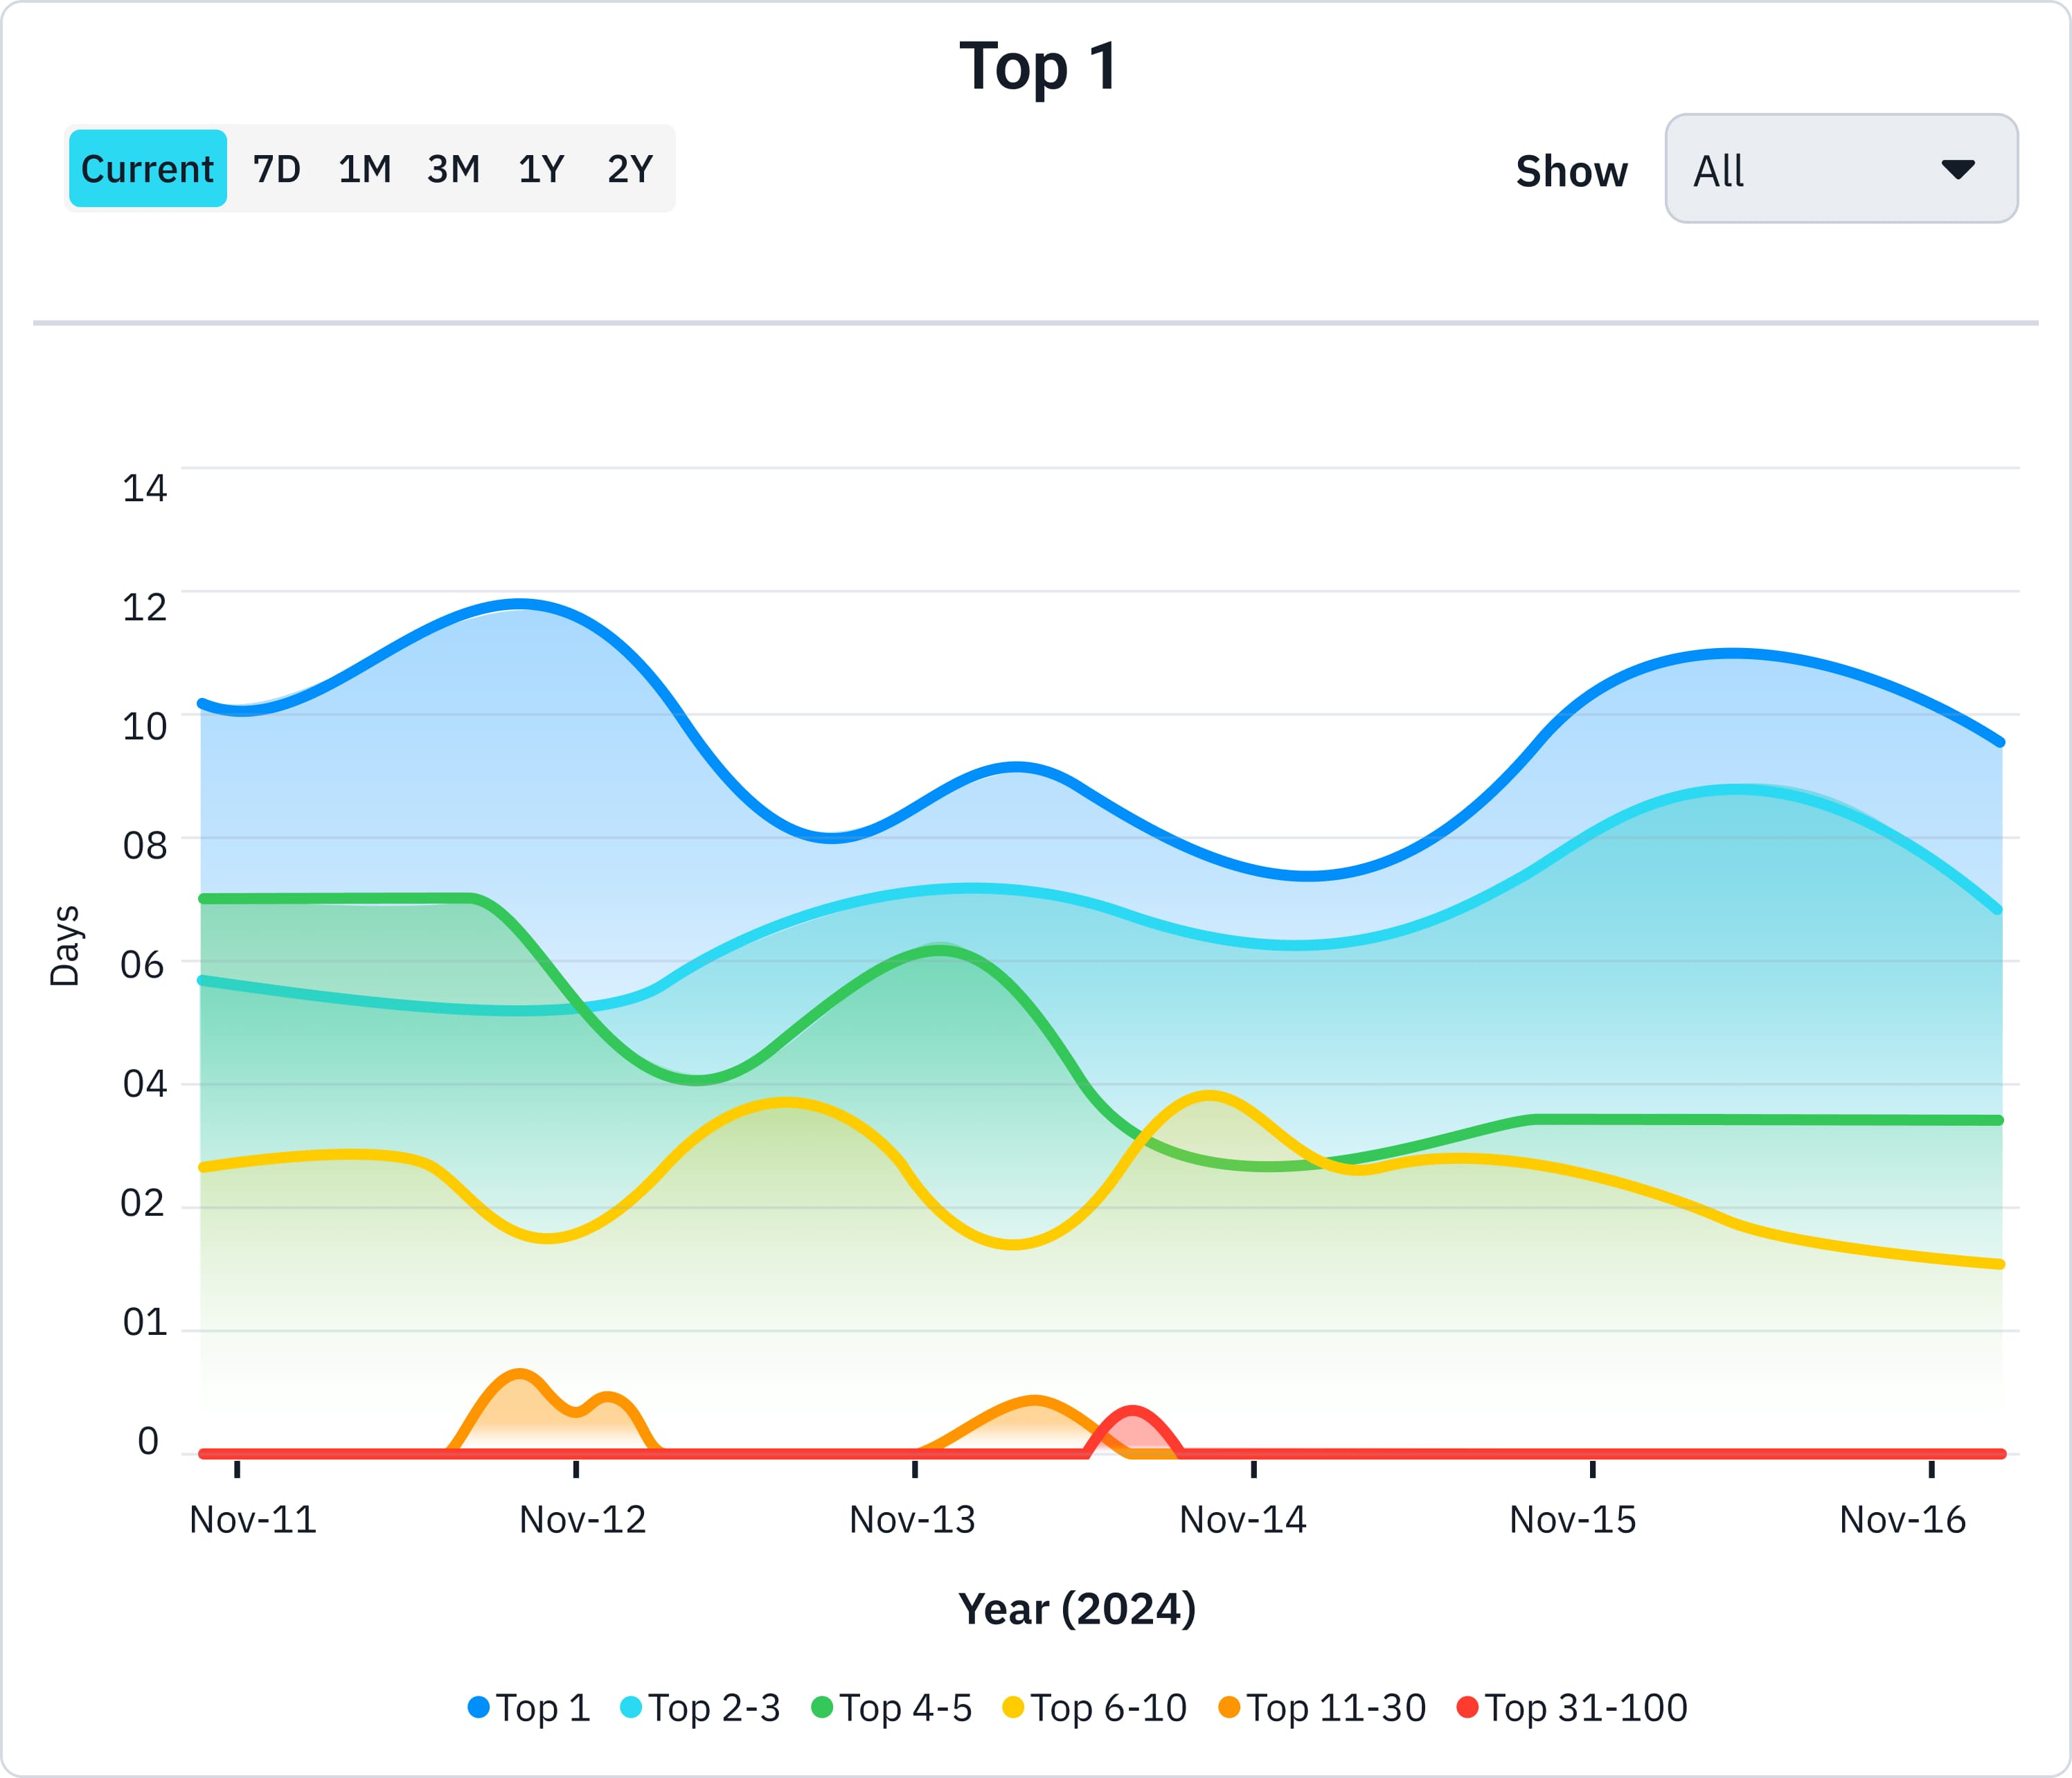The width and height of the screenshot is (2072, 1778).
Task: Click the dropdown caret arrow icon
Action: 1957,169
